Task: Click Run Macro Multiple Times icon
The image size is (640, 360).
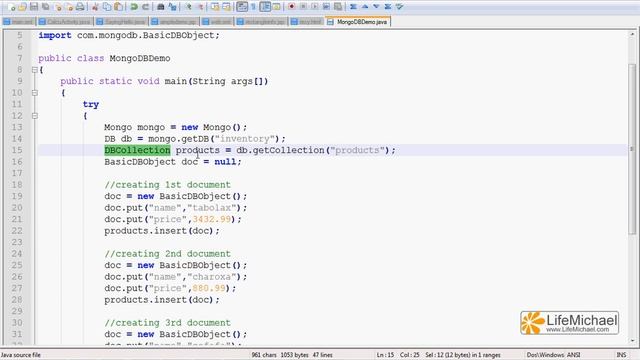Action: click(x=326, y=7)
